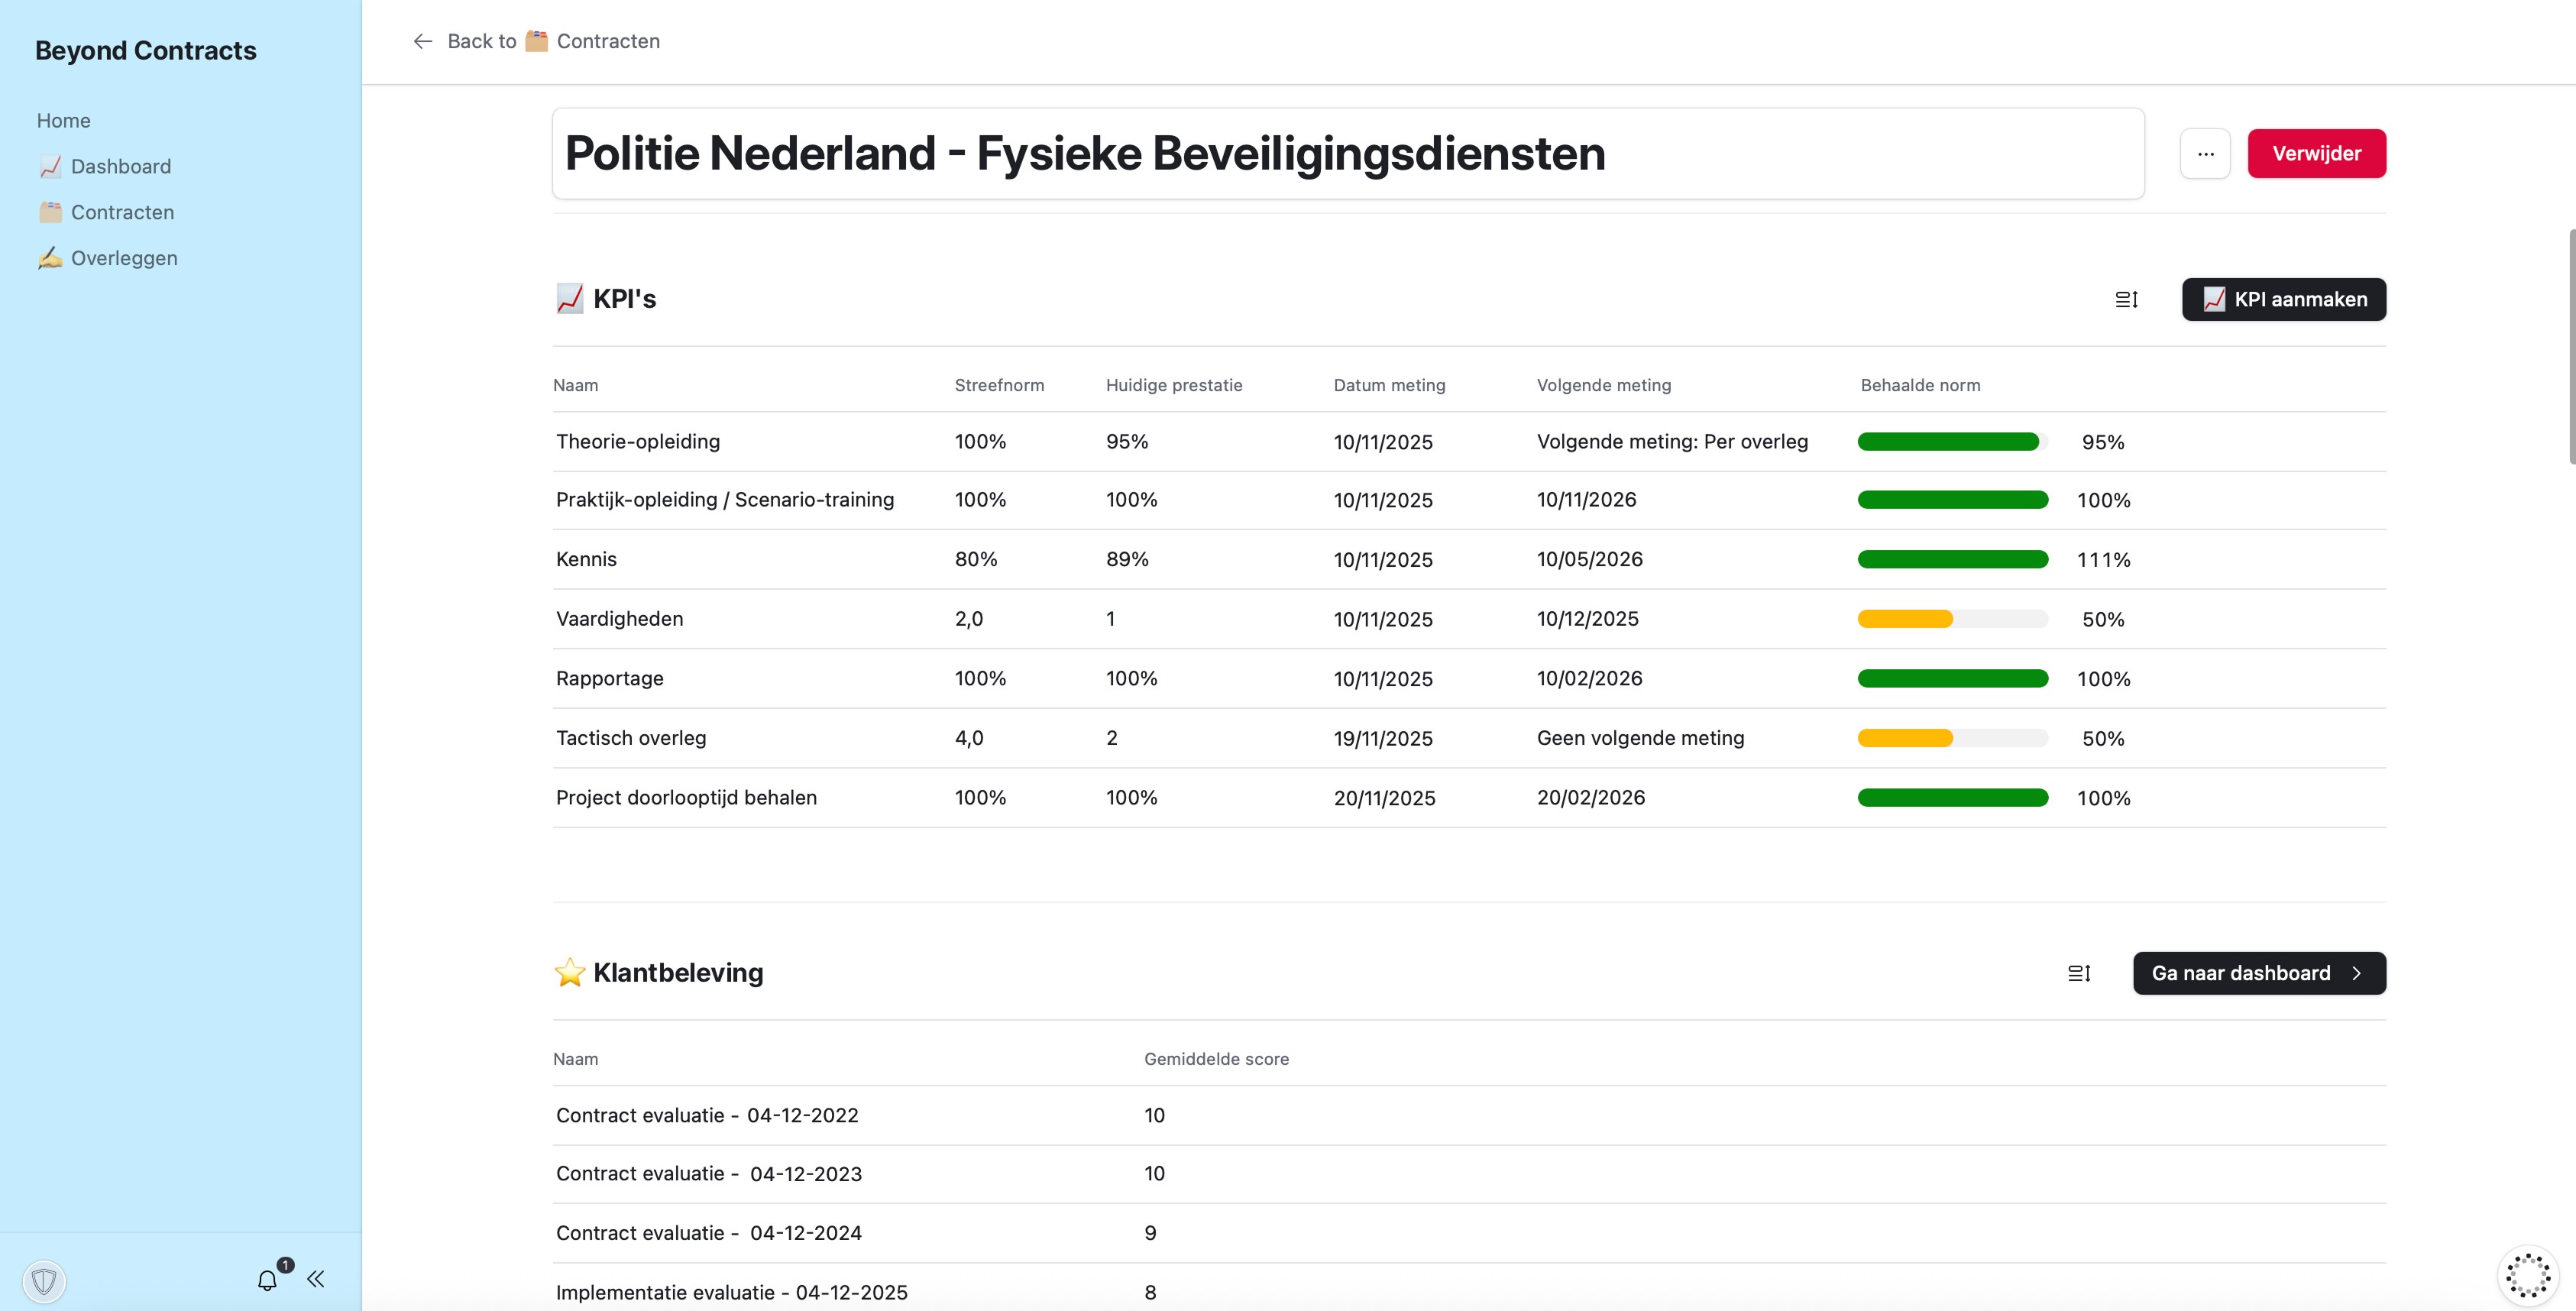Screen dimensions: 2576x1311
Task: Collapse the sidebar with the double chevron
Action: pyautogui.click(x=316, y=1278)
